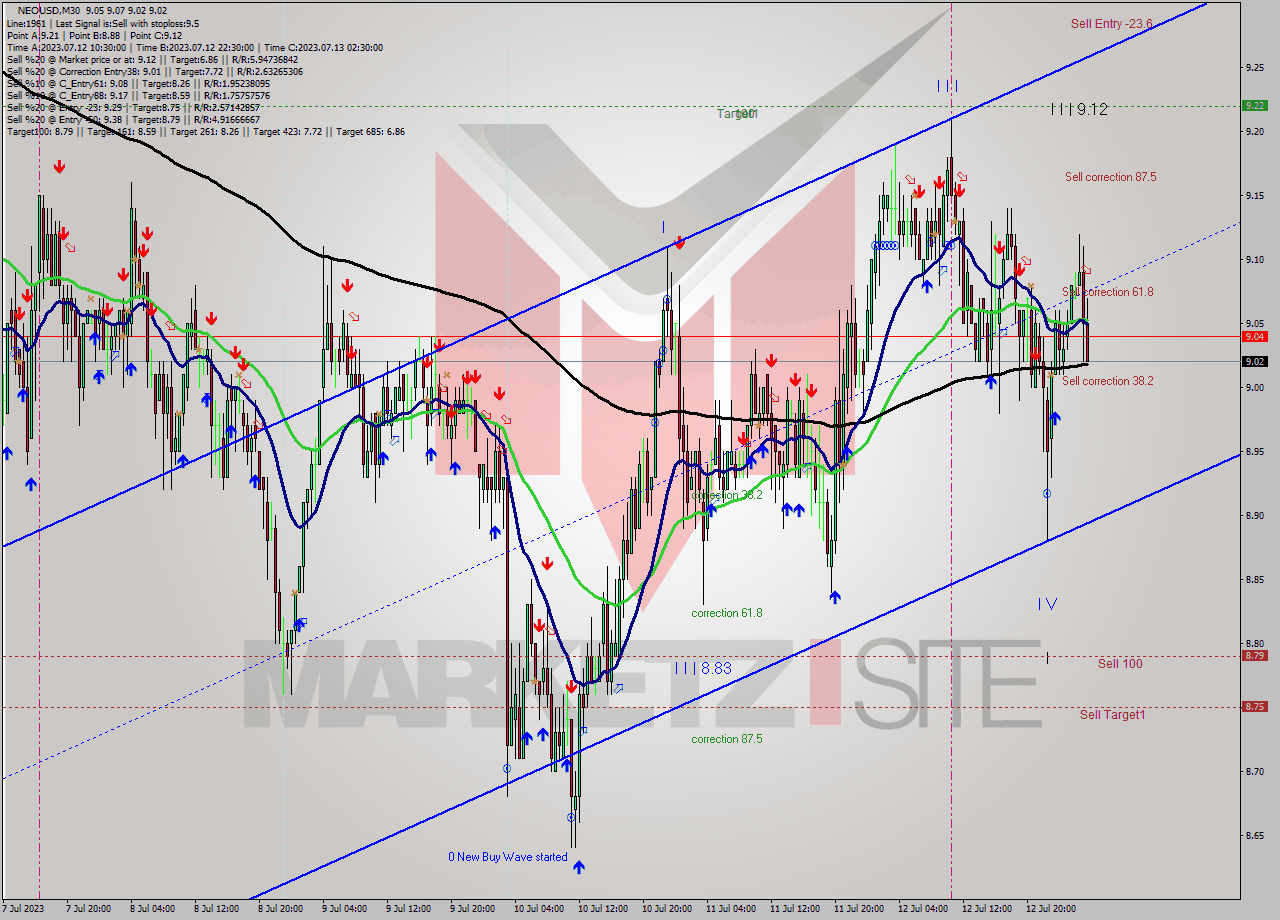Click '7 Jul 20:00' on the time axis
Screen dimensions: 1280x920
click(88, 909)
